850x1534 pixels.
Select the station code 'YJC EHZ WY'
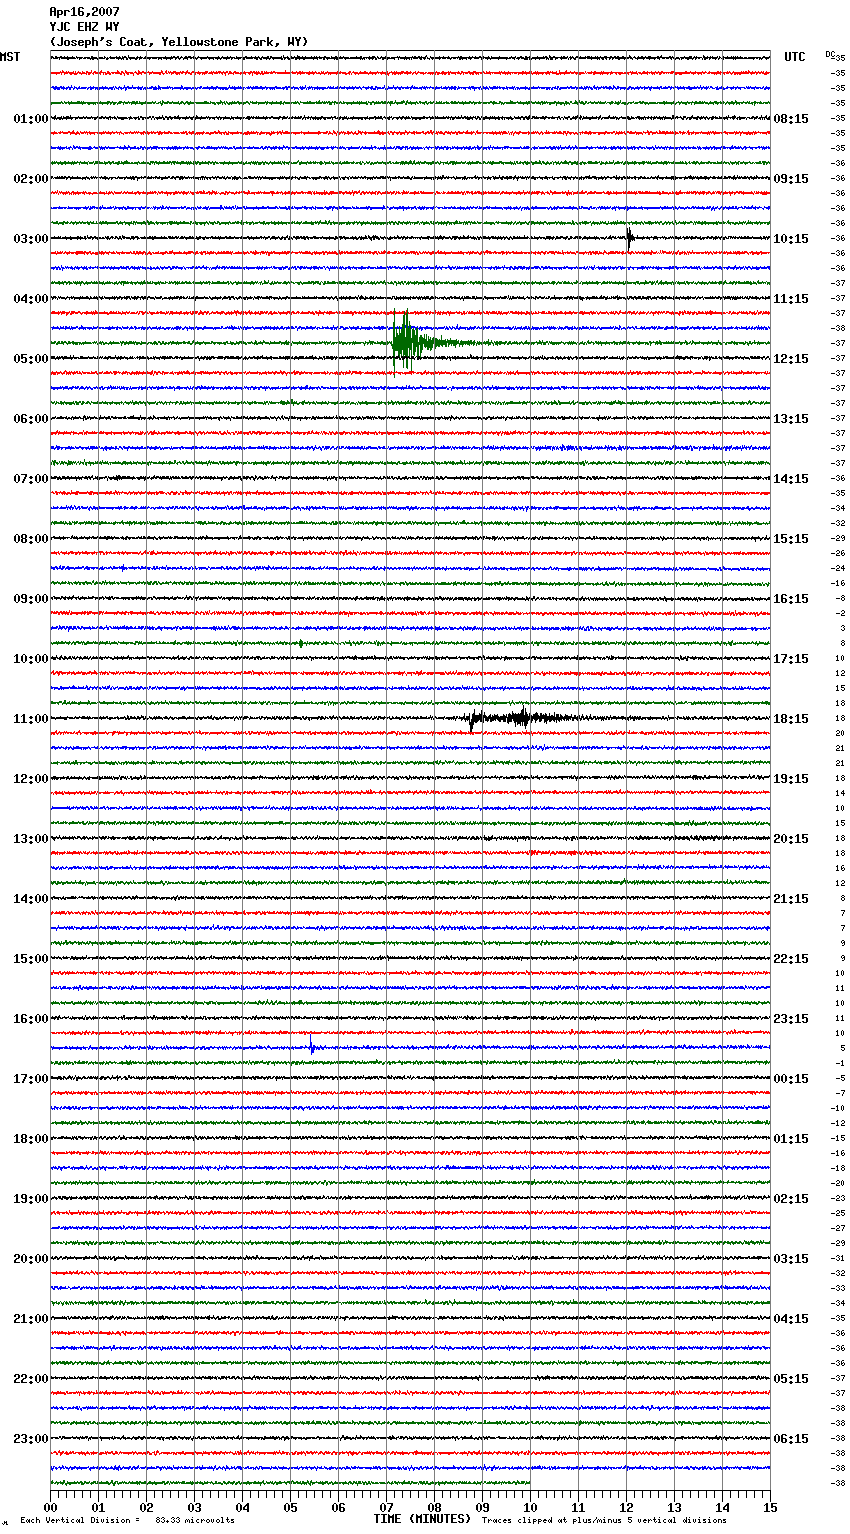pos(84,27)
